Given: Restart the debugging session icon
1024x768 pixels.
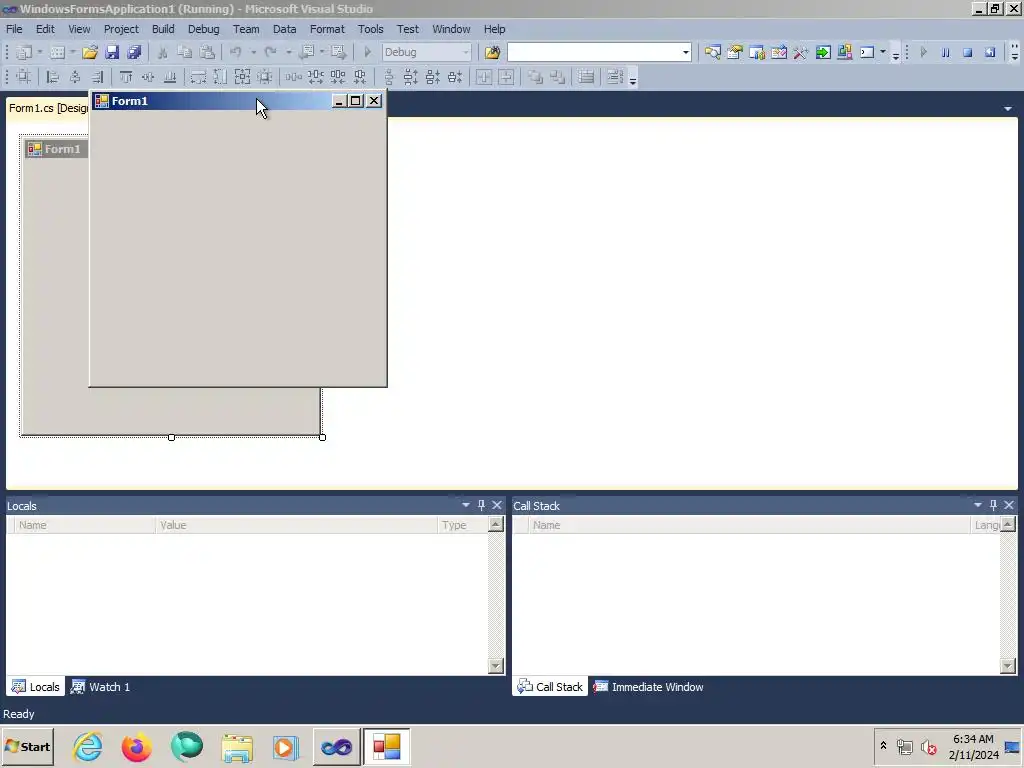Looking at the screenshot, I should 990,52.
